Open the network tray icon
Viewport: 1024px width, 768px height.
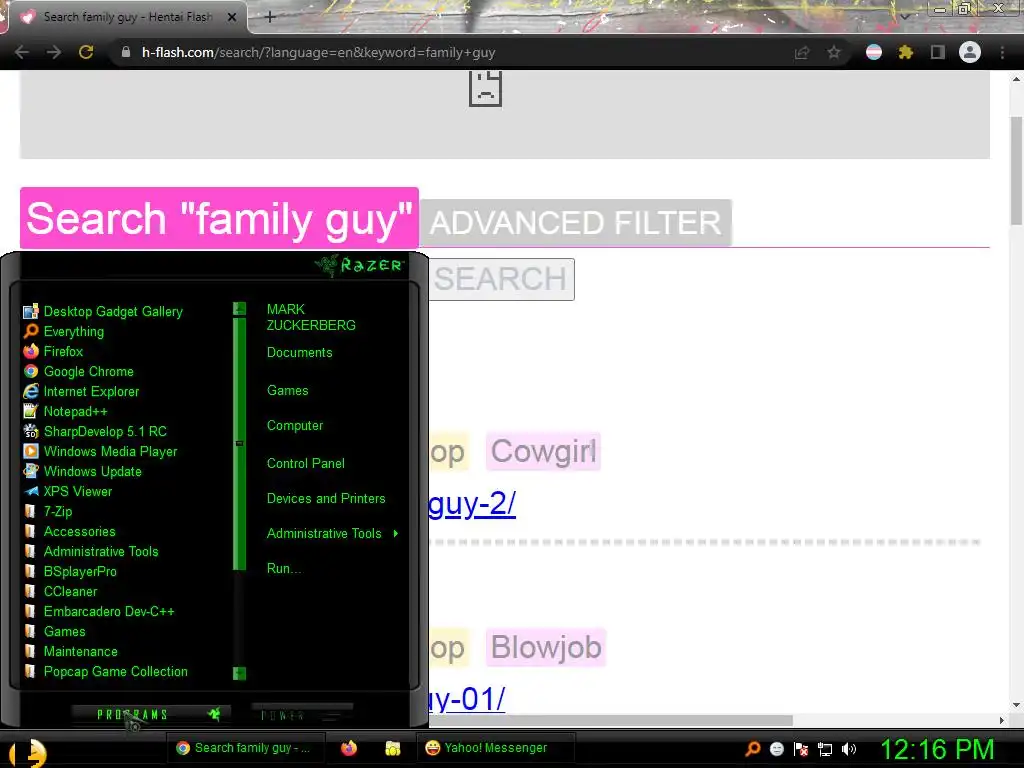pyautogui.click(x=825, y=749)
